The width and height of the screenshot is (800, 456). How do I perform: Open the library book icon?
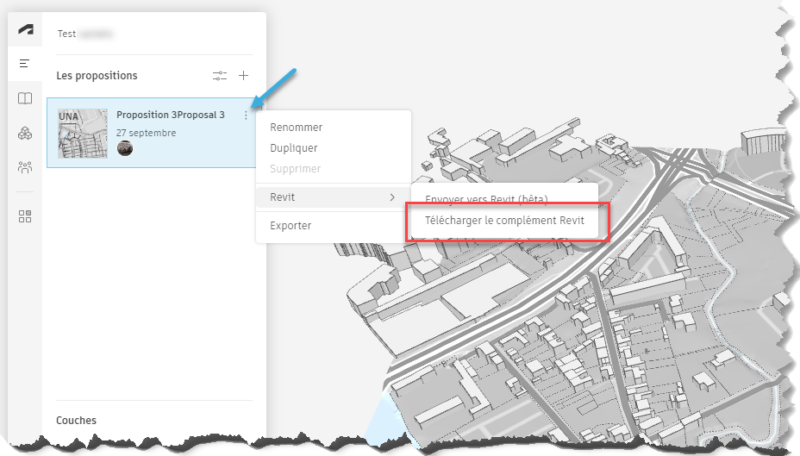point(25,99)
